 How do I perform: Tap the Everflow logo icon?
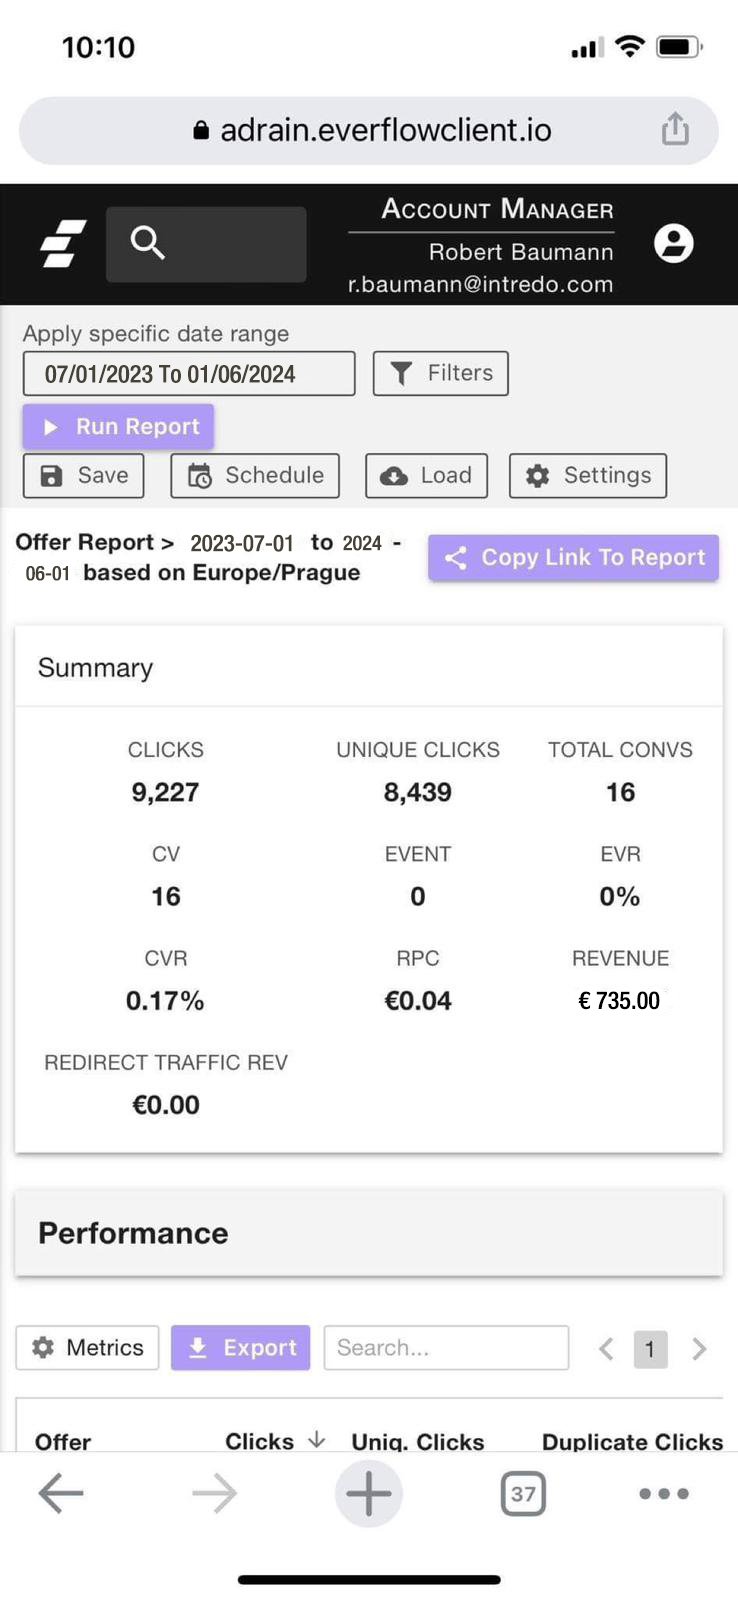[63, 244]
